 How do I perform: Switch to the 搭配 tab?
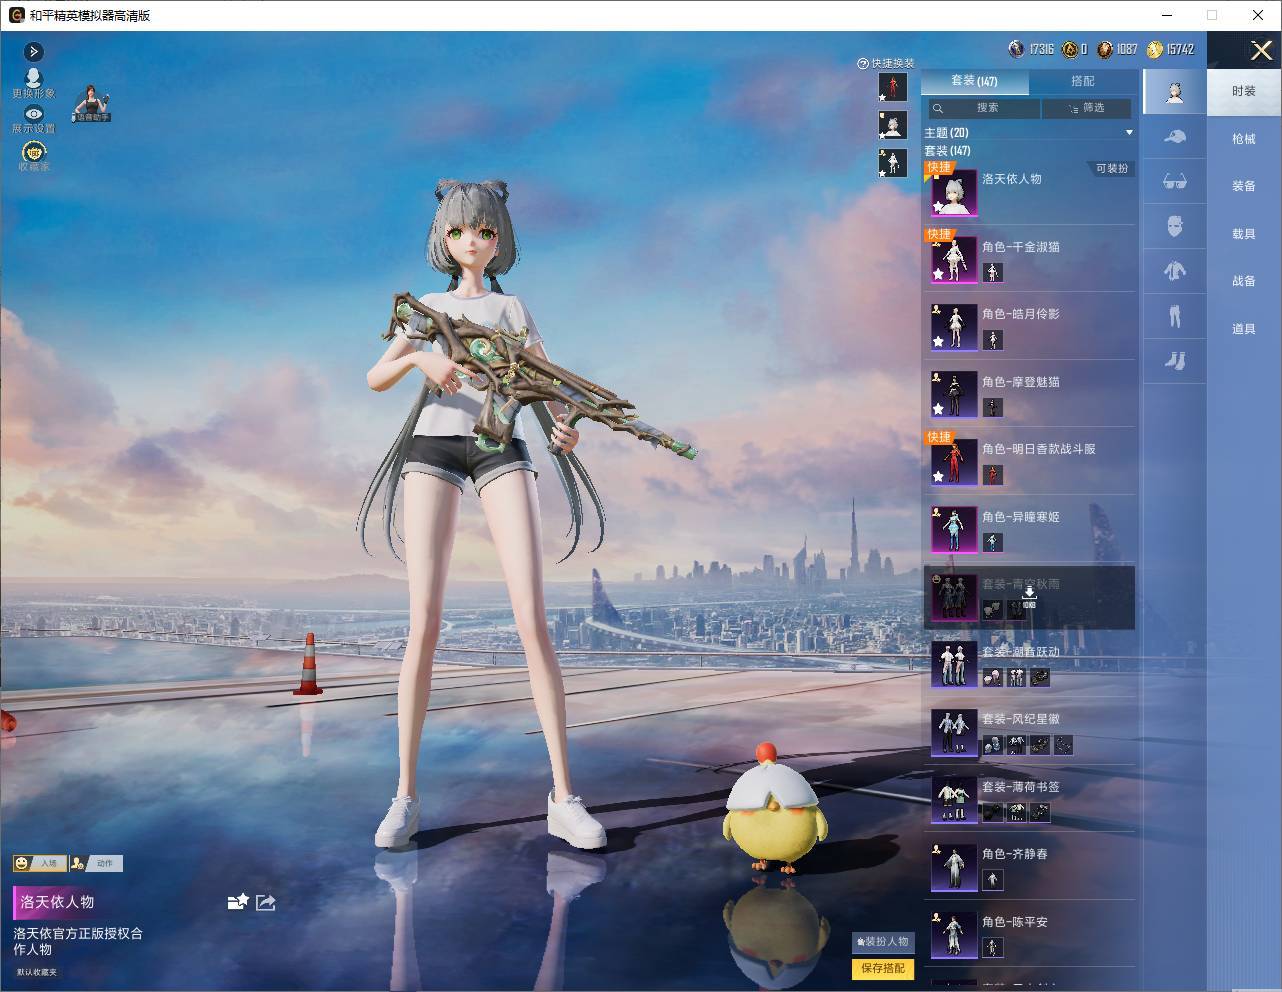click(1082, 81)
